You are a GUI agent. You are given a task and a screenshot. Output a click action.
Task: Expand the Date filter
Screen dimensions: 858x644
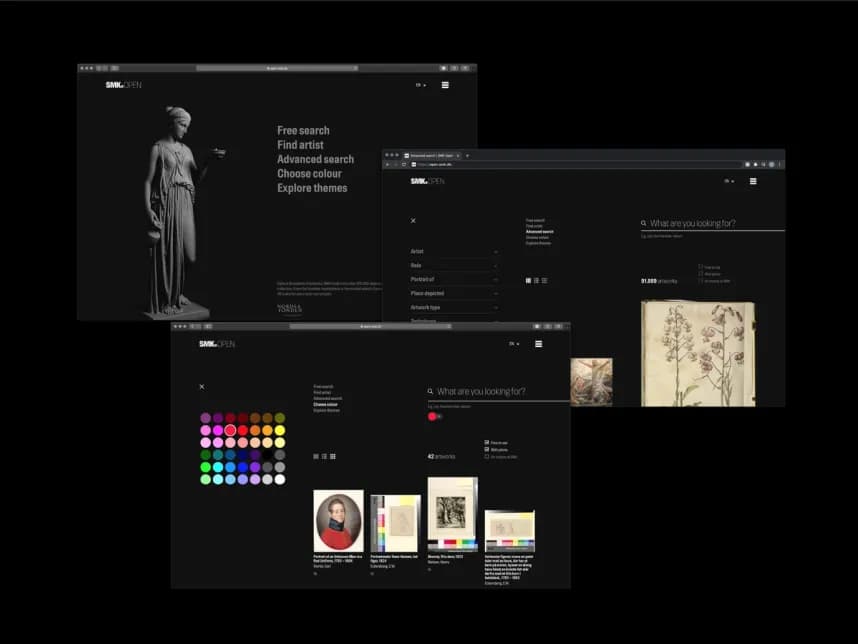[x=454, y=265]
